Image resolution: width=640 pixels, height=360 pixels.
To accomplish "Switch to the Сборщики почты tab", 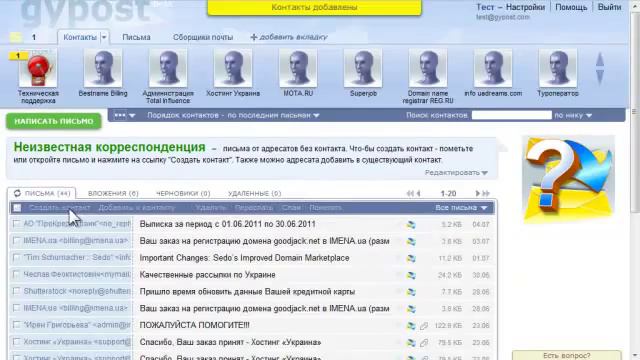I will (x=203, y=37).
